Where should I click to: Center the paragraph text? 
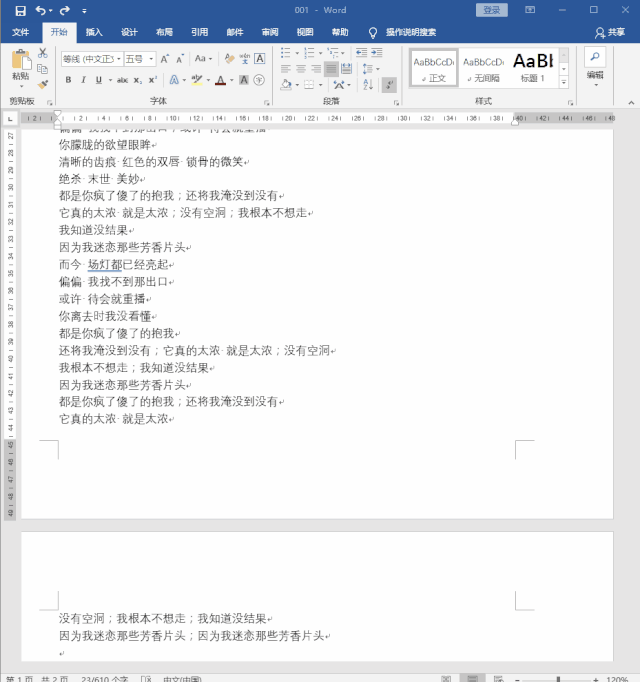click(x=301, y=69)
